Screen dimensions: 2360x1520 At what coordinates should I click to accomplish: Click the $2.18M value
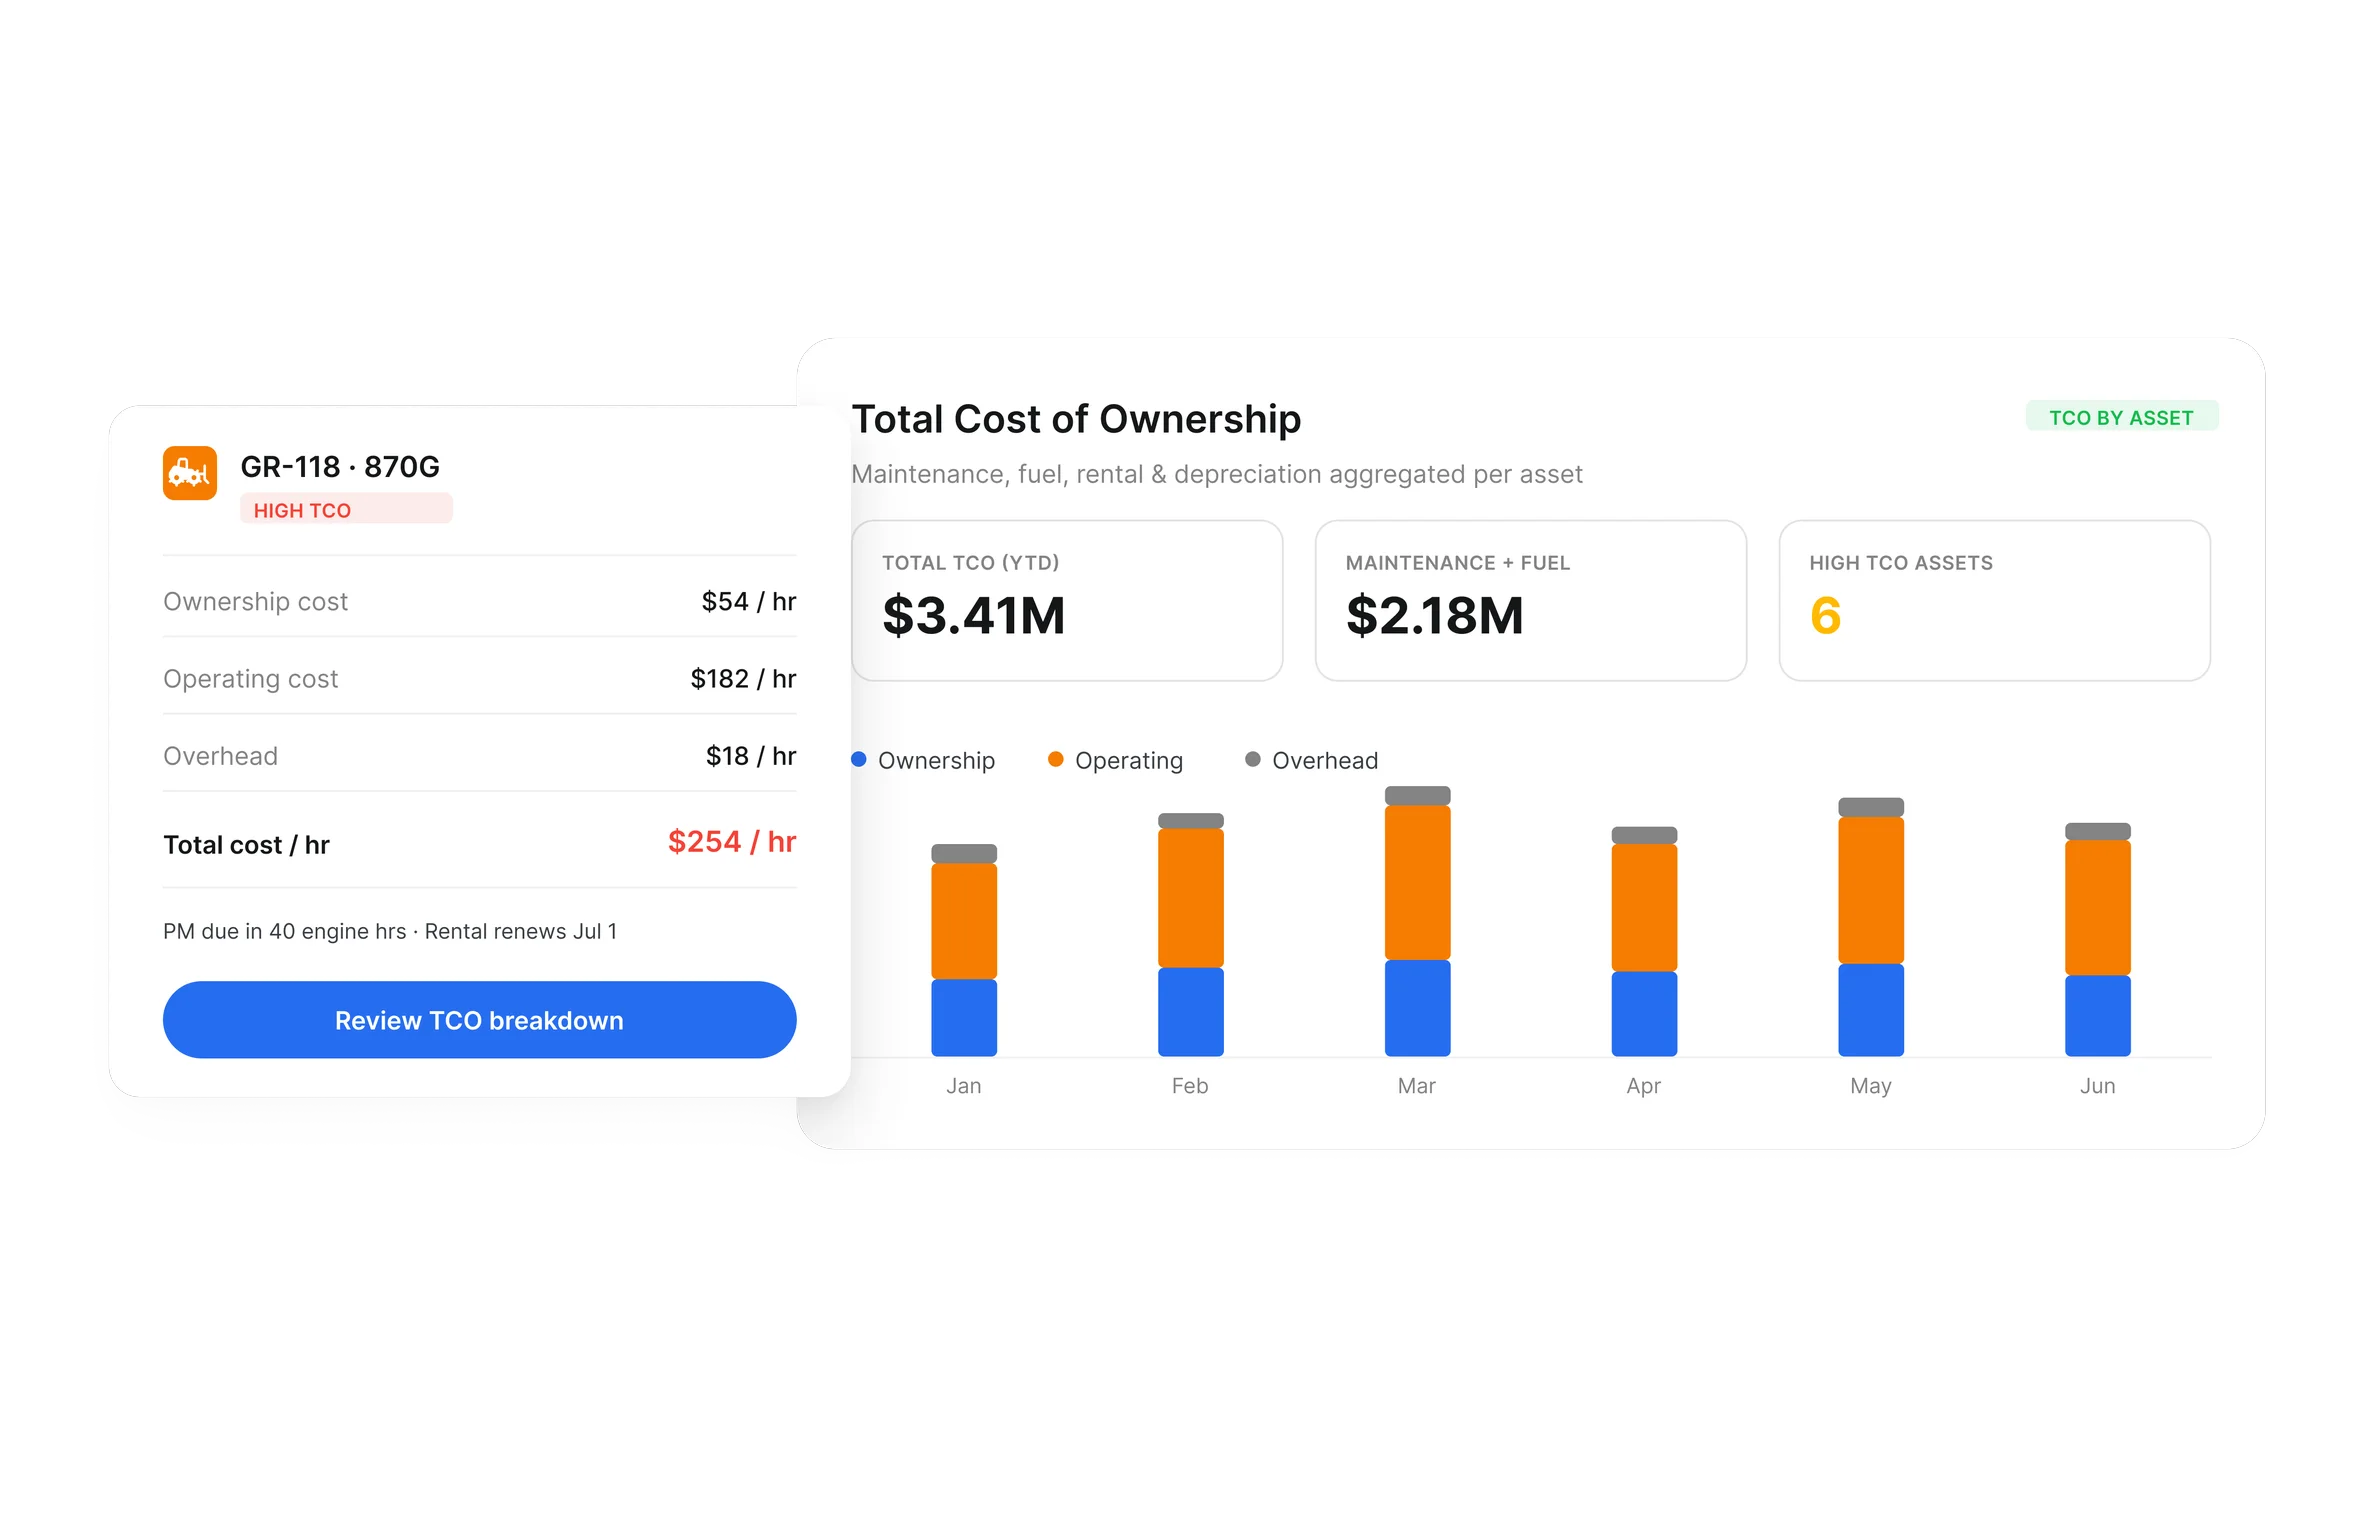point(1435,615)
